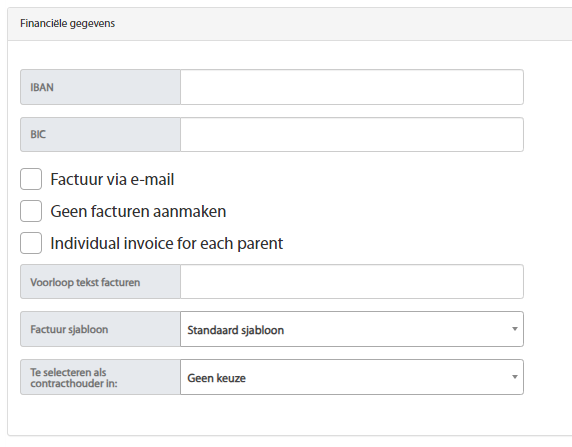Screen dimensions: 572x447
Task: Click the Geen keuze combo box text
Action: coord(216,378)
